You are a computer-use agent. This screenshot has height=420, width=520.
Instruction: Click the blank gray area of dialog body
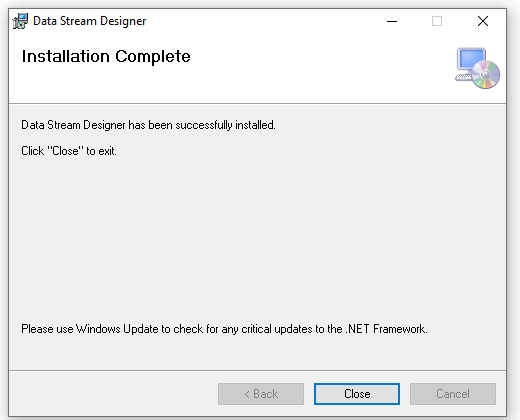(x=257, y=233)
